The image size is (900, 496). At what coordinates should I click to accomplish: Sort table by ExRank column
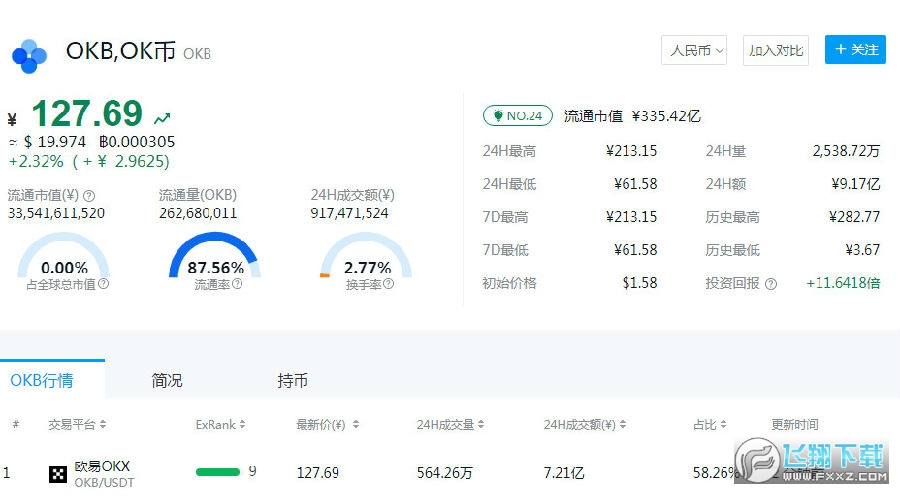220,425
